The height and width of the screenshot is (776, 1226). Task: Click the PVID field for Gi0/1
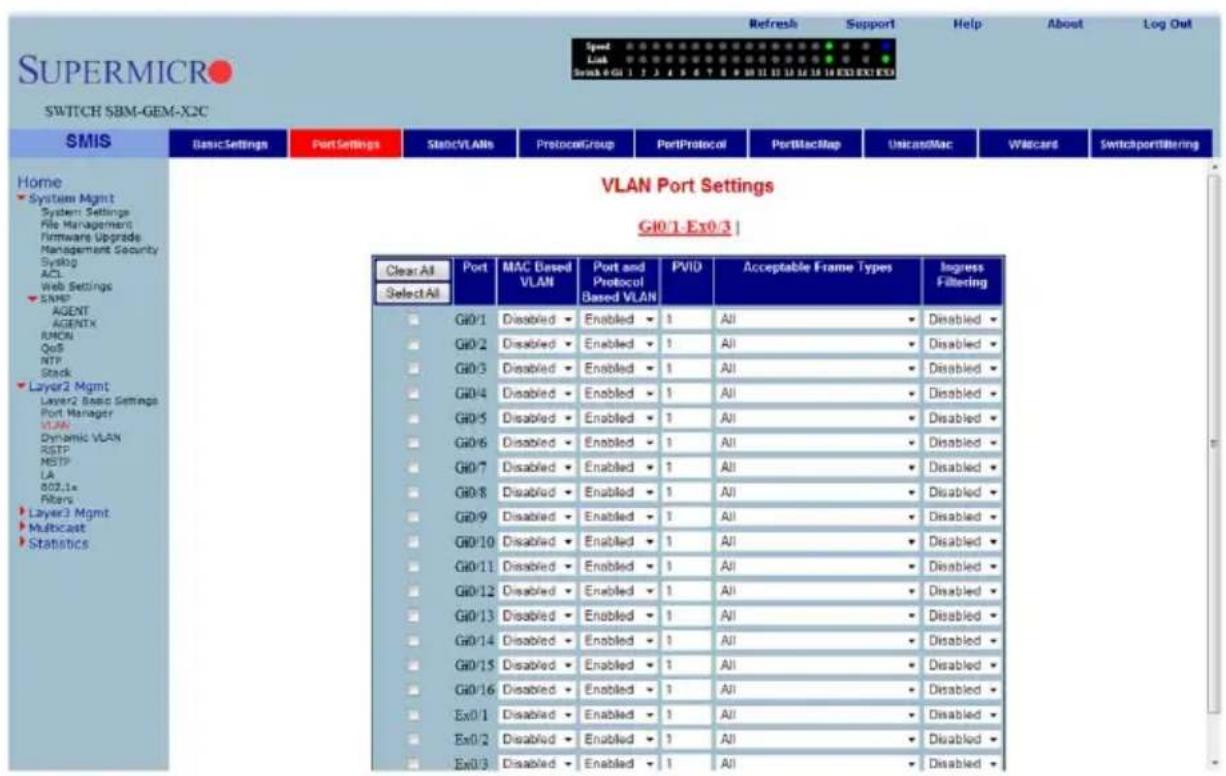tap(684, 319)
